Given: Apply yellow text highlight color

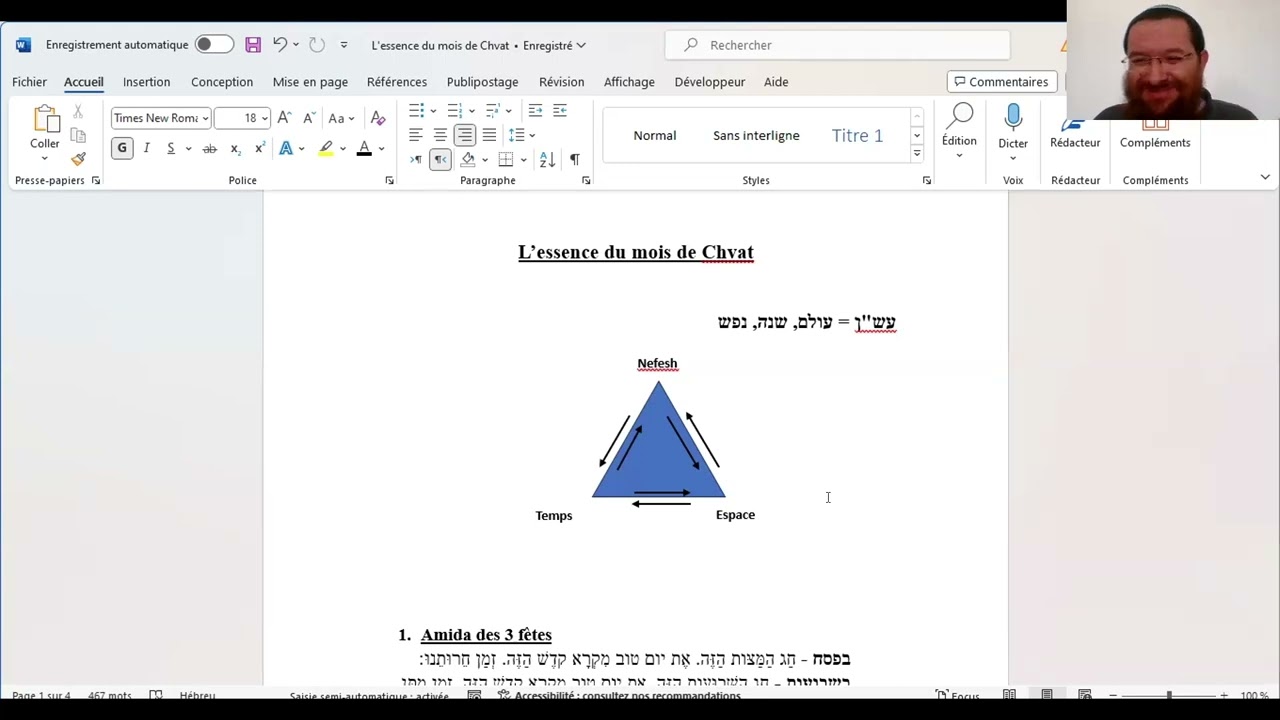Looking at the screenshot, I should point(326,149).
